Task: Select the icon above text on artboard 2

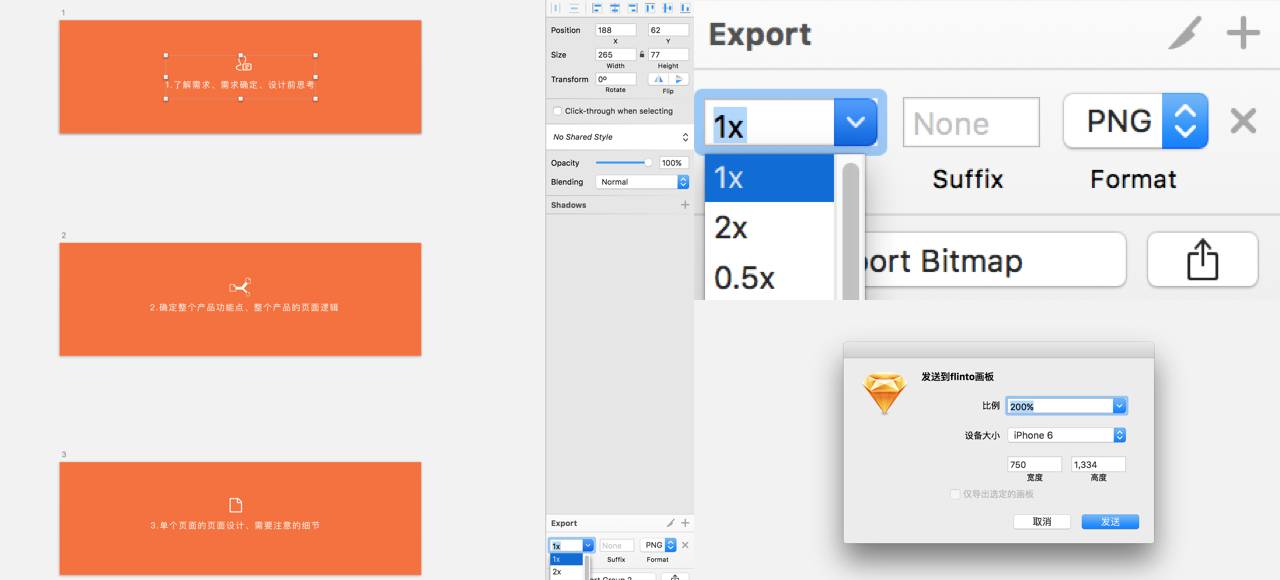Action: 240,287
